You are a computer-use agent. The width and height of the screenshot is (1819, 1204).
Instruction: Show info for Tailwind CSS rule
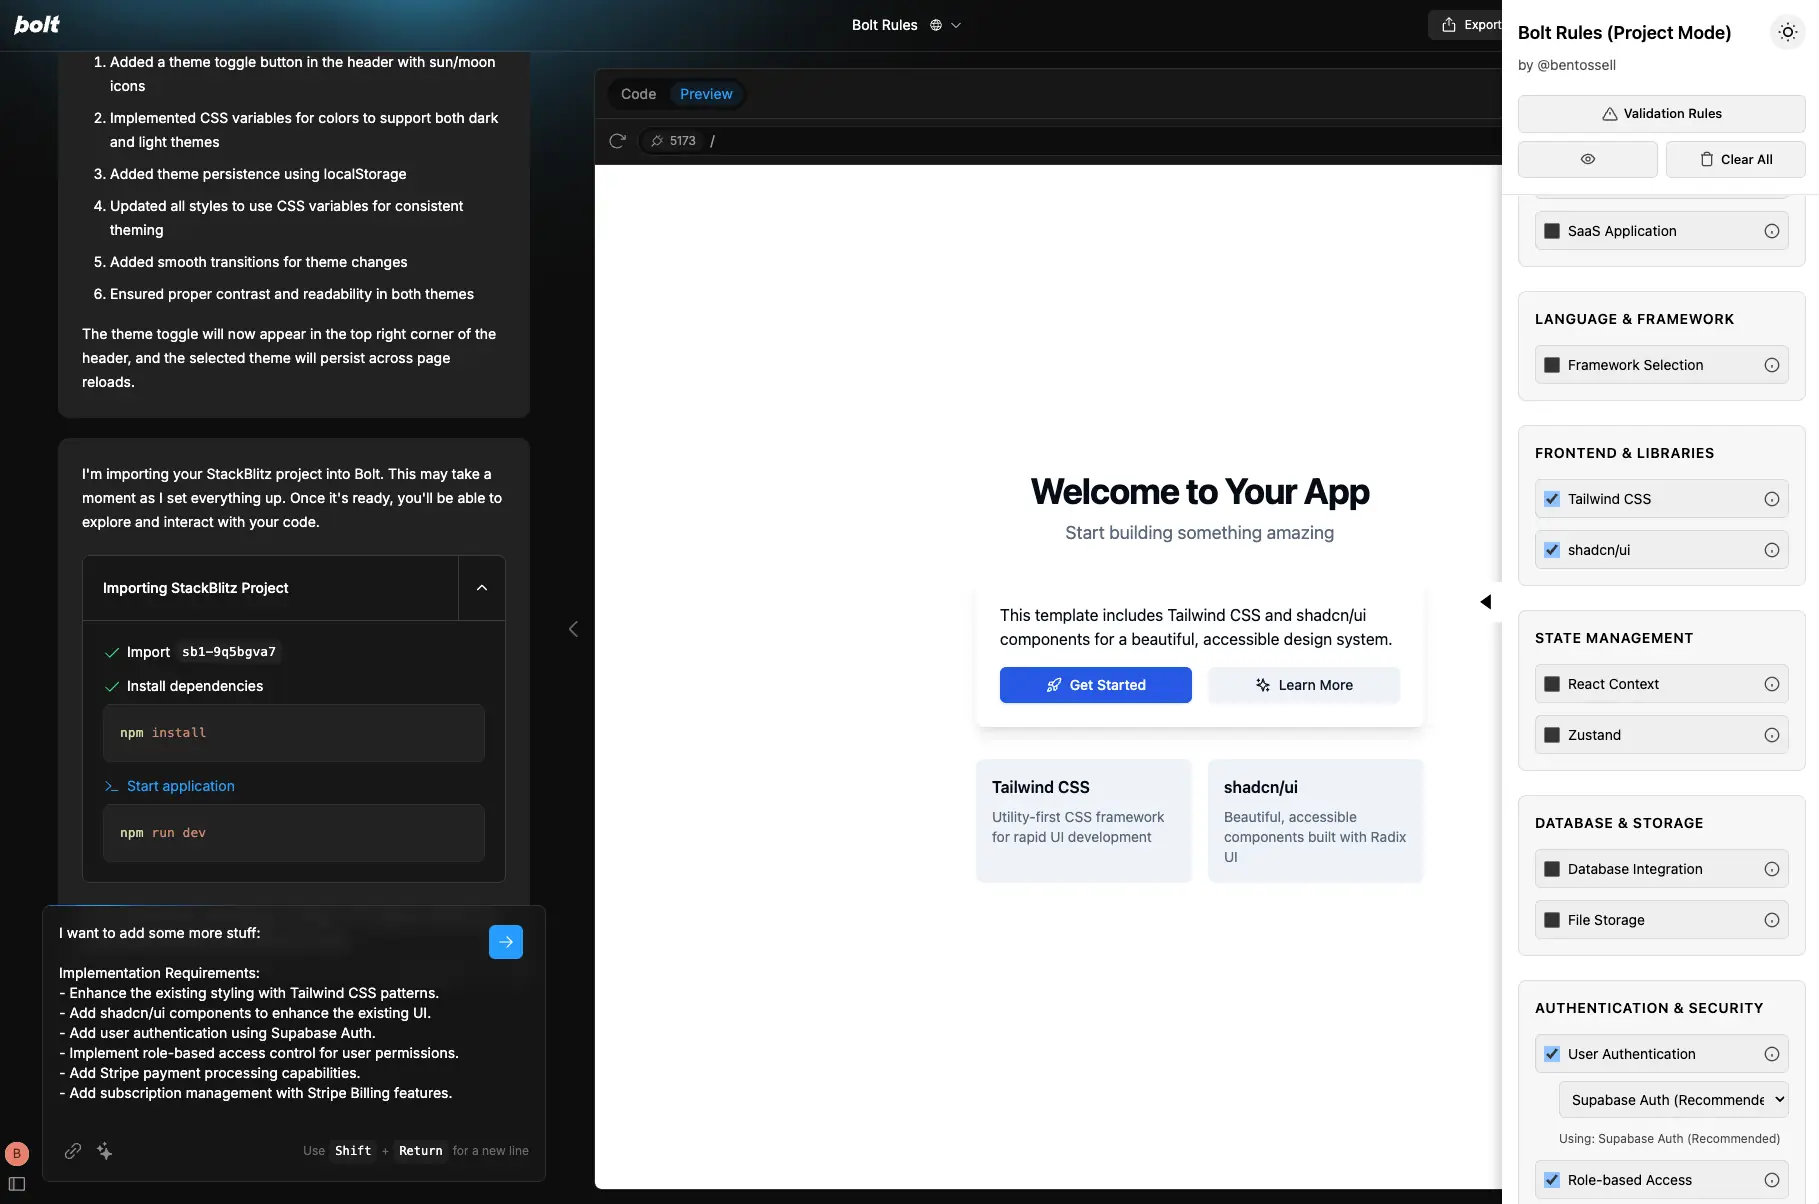click(1772, 499)
